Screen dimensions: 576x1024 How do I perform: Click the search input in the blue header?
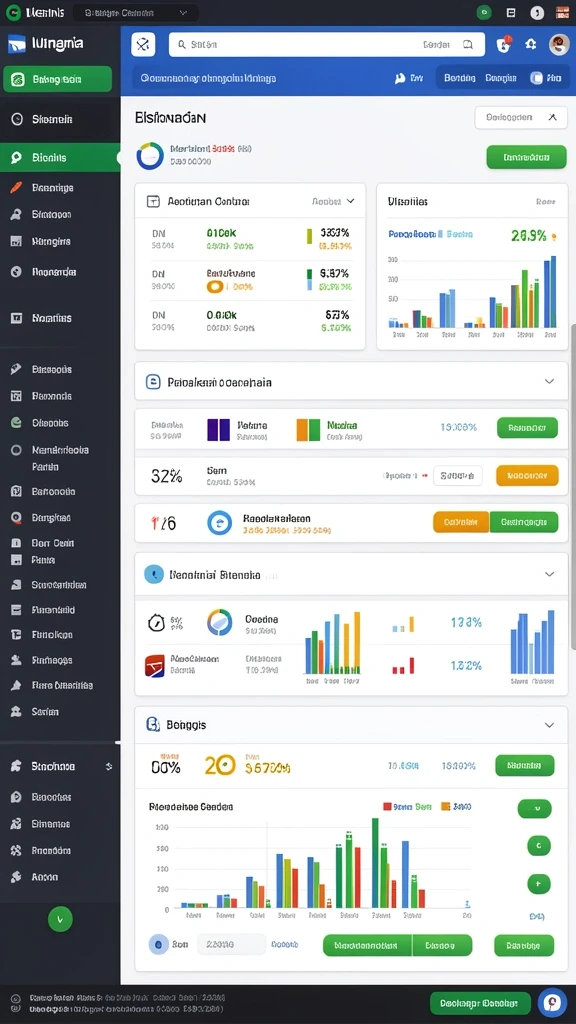(327, 44)
